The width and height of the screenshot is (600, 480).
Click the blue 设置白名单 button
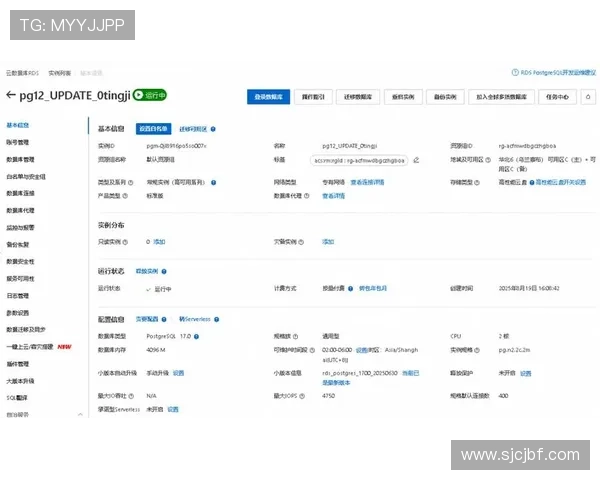click(153, 129)
